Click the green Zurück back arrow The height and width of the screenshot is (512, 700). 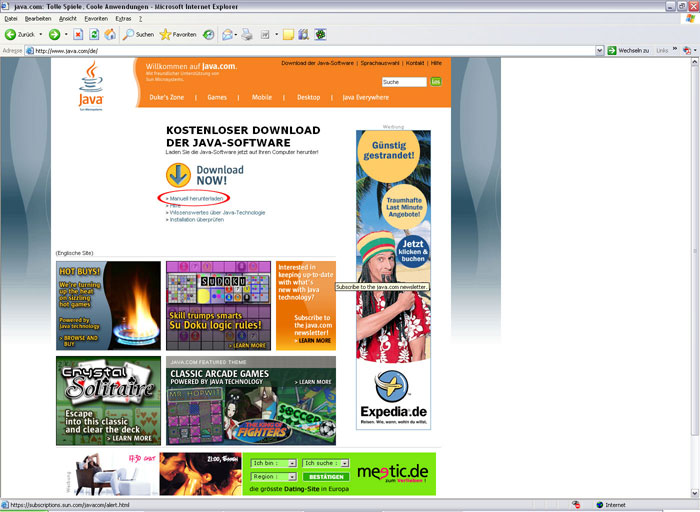coord(11,34)
